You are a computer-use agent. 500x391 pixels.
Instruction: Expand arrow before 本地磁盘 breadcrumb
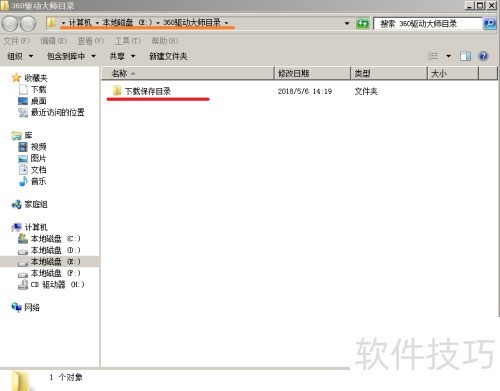click(97, 23)
